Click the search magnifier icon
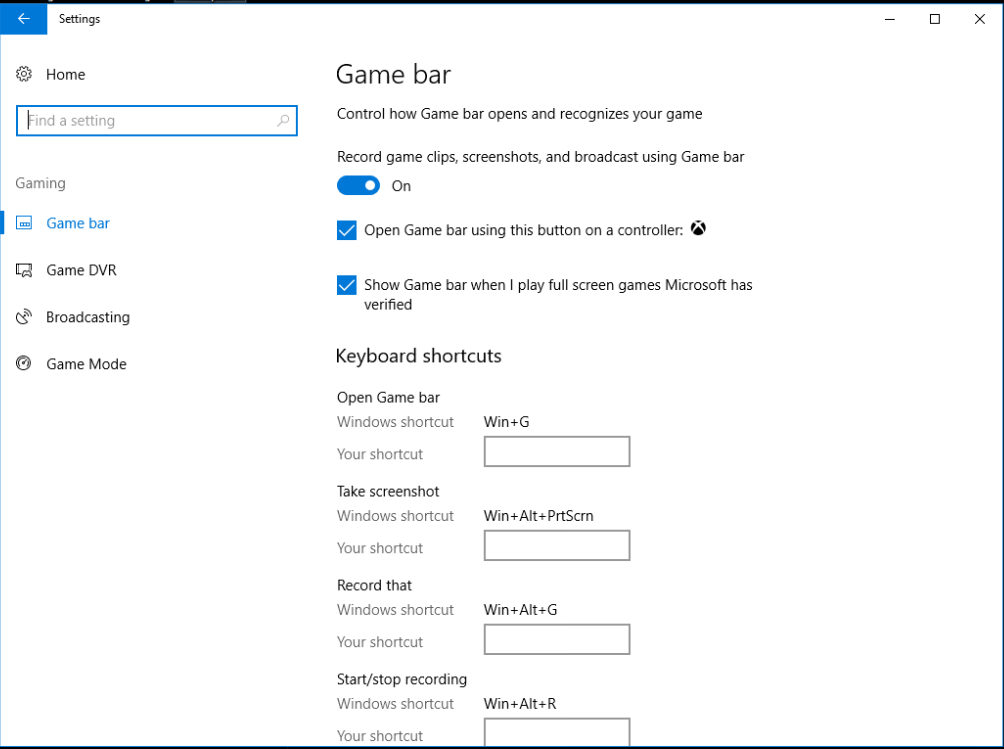Viewport: 1004px width, 749px height. (283, 120)
